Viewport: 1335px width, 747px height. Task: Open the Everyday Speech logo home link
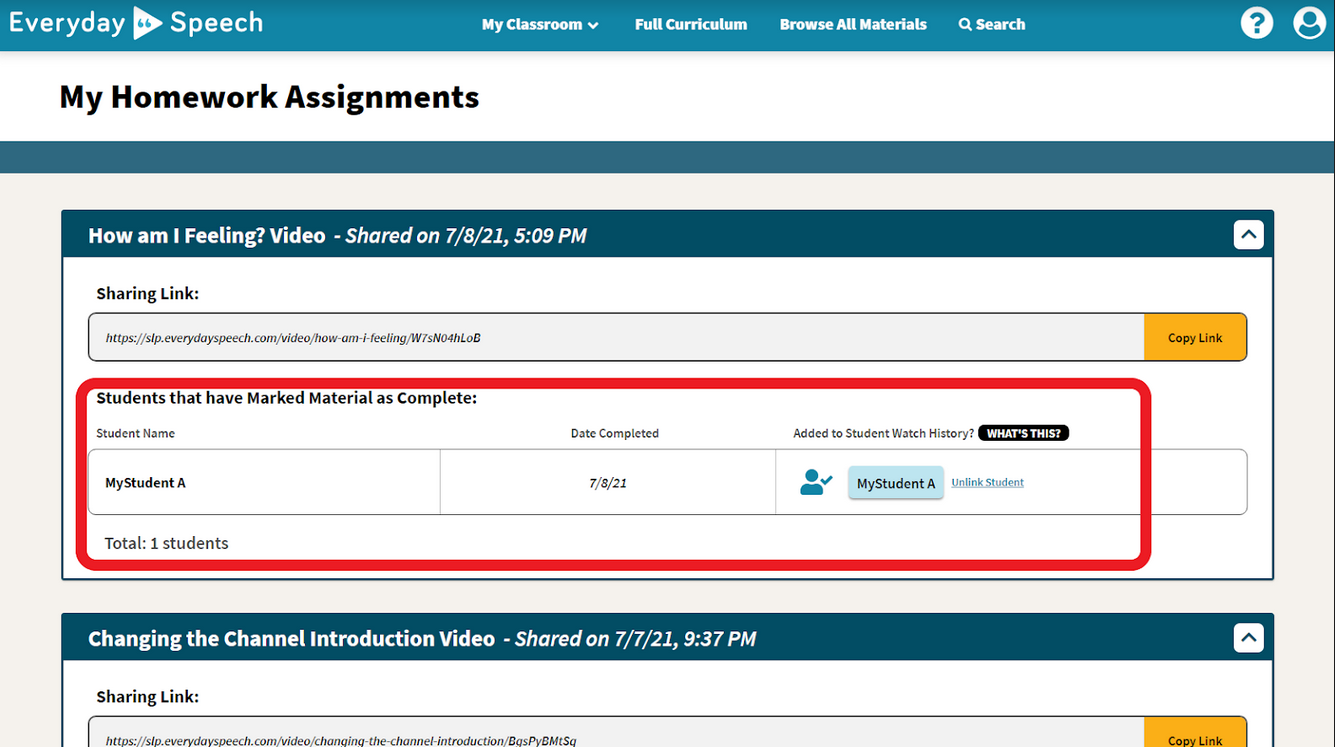click(x=136, y=23)
